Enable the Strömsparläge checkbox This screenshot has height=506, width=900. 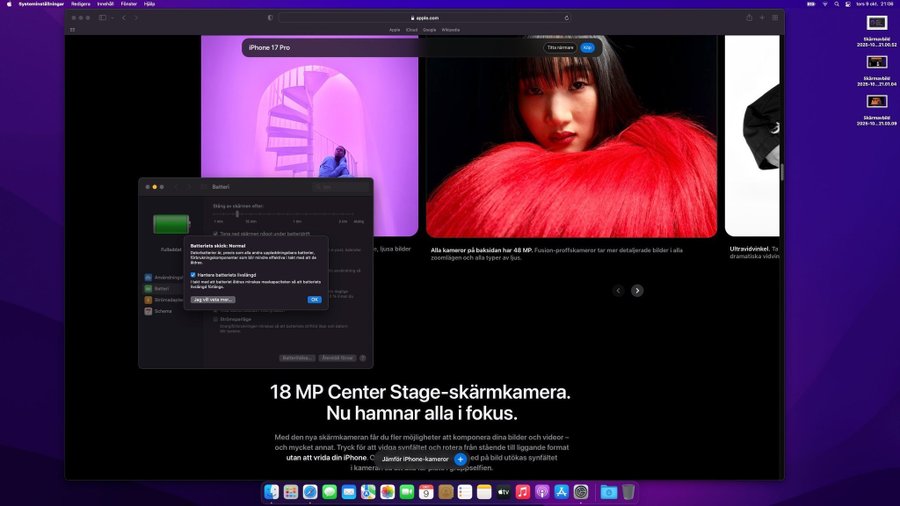pos(215,319)
